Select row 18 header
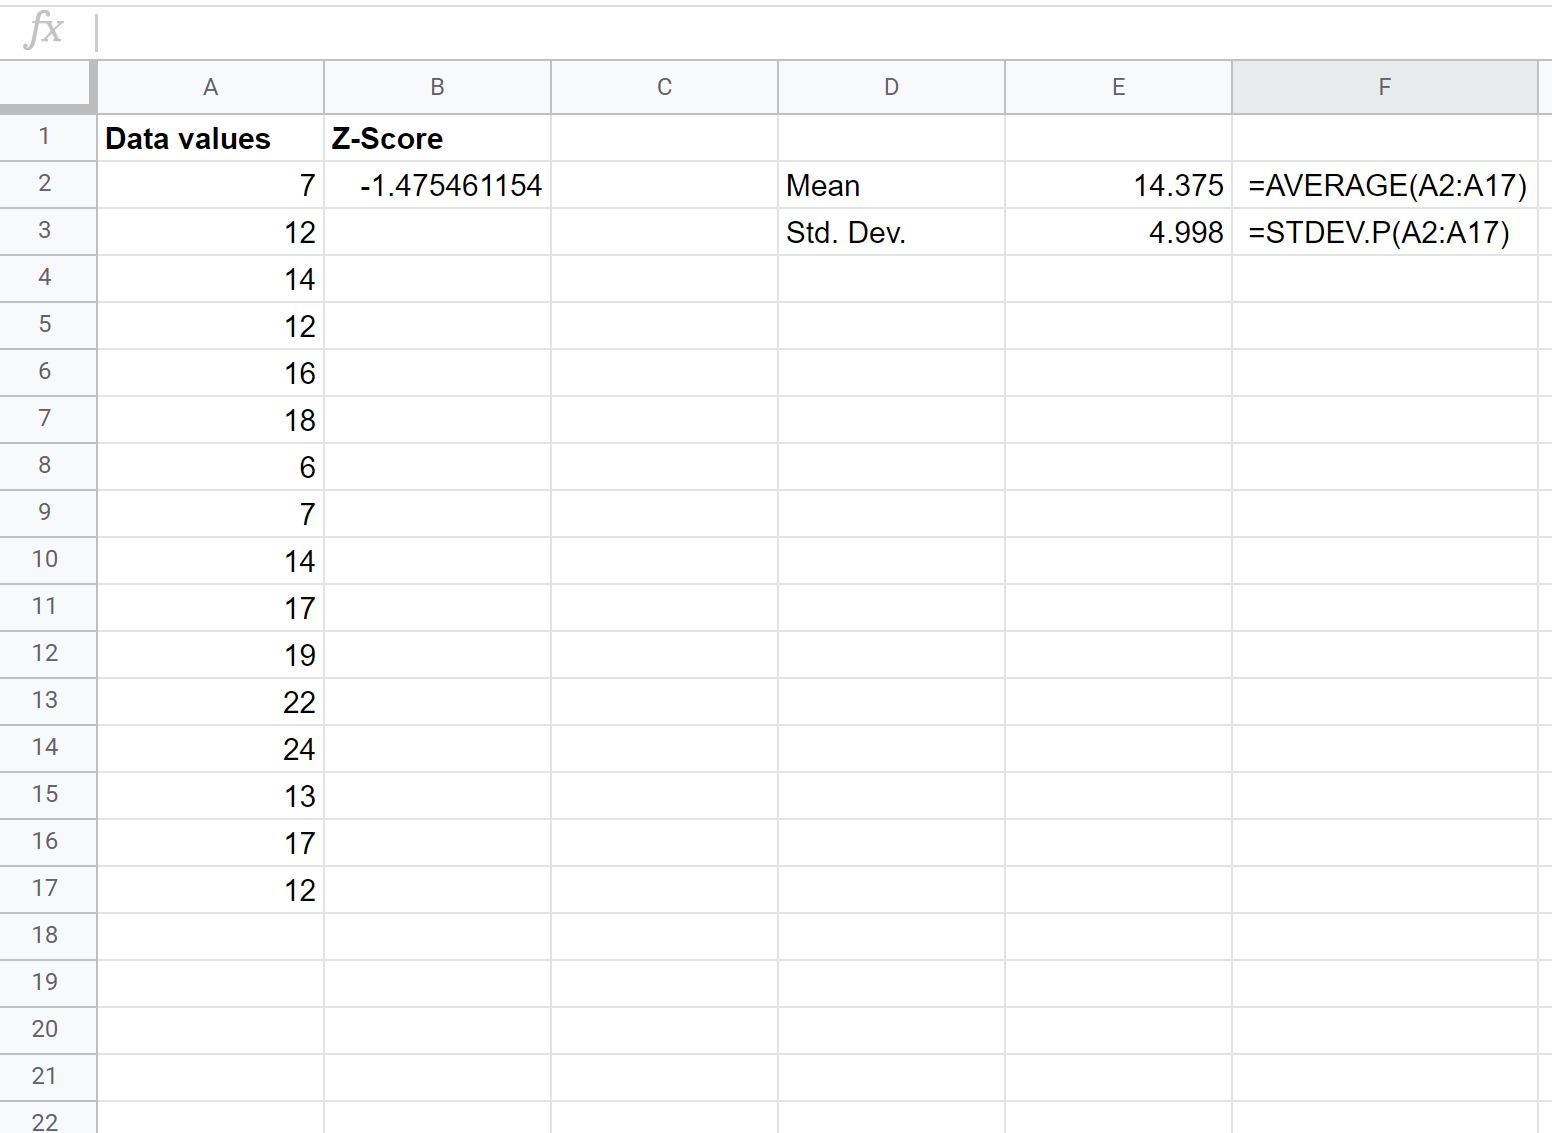1552x1133 pixels. (x=48, y=936)
